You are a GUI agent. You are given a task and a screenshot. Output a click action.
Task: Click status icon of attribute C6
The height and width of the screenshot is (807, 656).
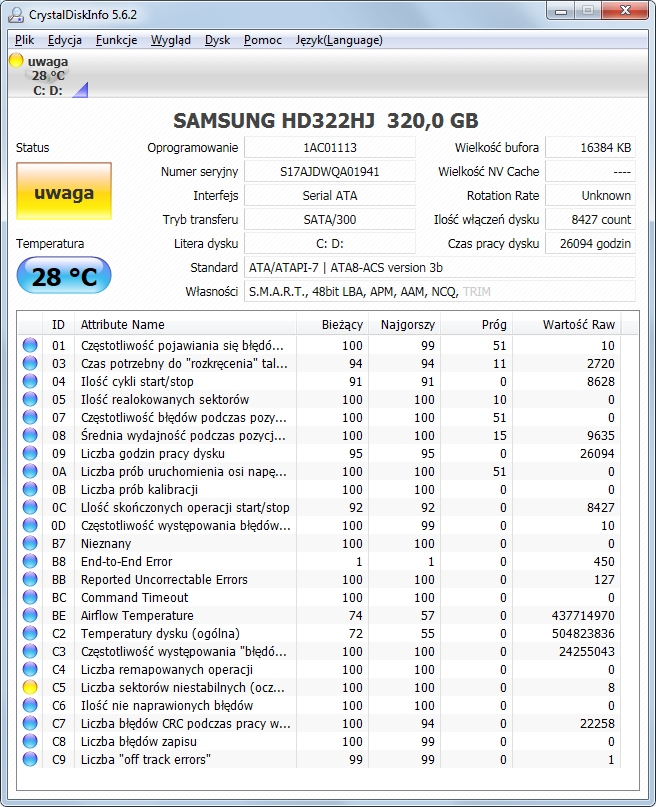point(30,705)
